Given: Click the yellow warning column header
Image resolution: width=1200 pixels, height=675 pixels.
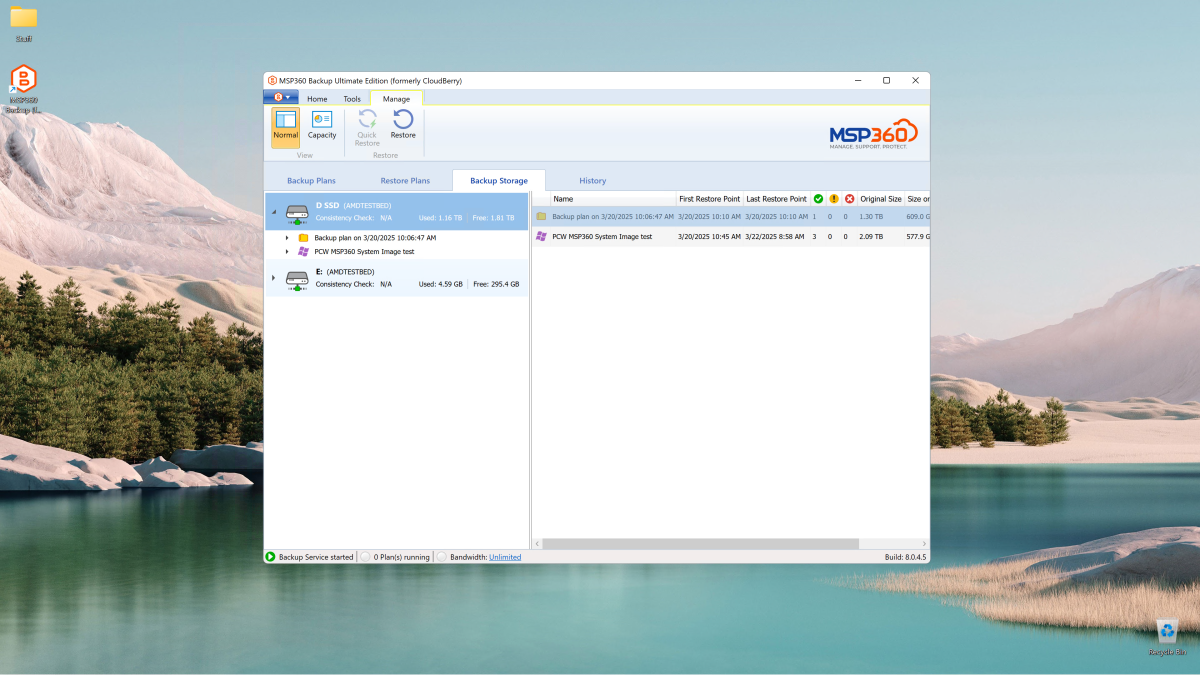Looking at the screenshot, I should [x=834, y=199].
